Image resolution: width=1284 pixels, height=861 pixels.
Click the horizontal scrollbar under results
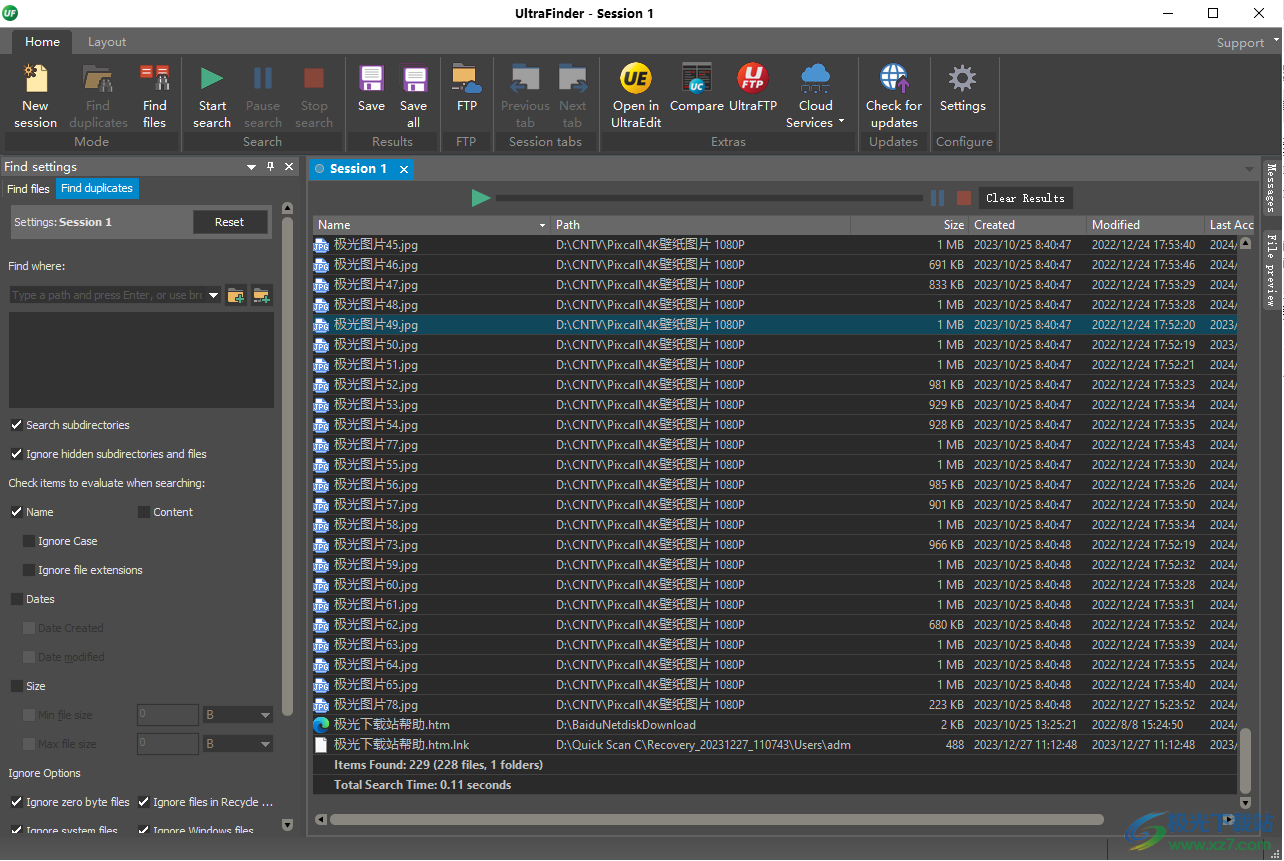[716, 820]
